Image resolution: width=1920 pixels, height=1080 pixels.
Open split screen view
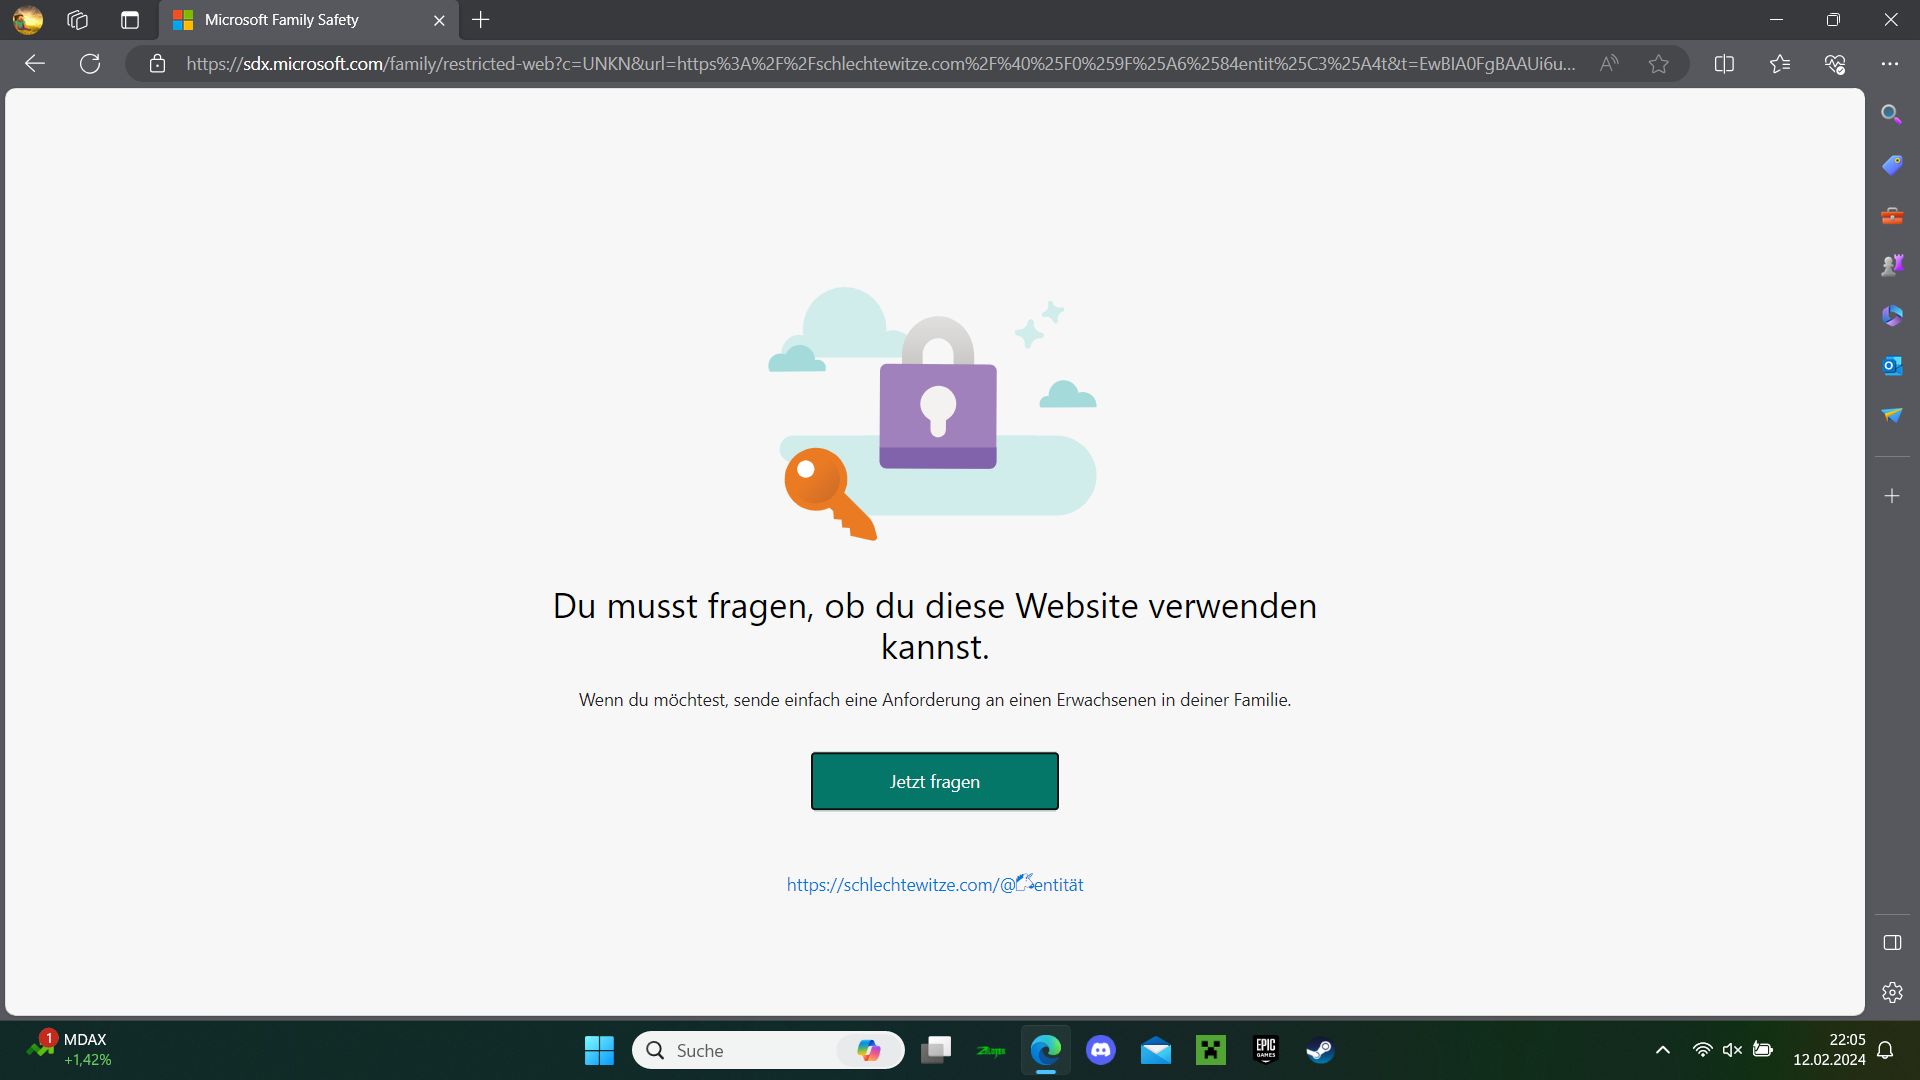click(x=1724, y=64)
